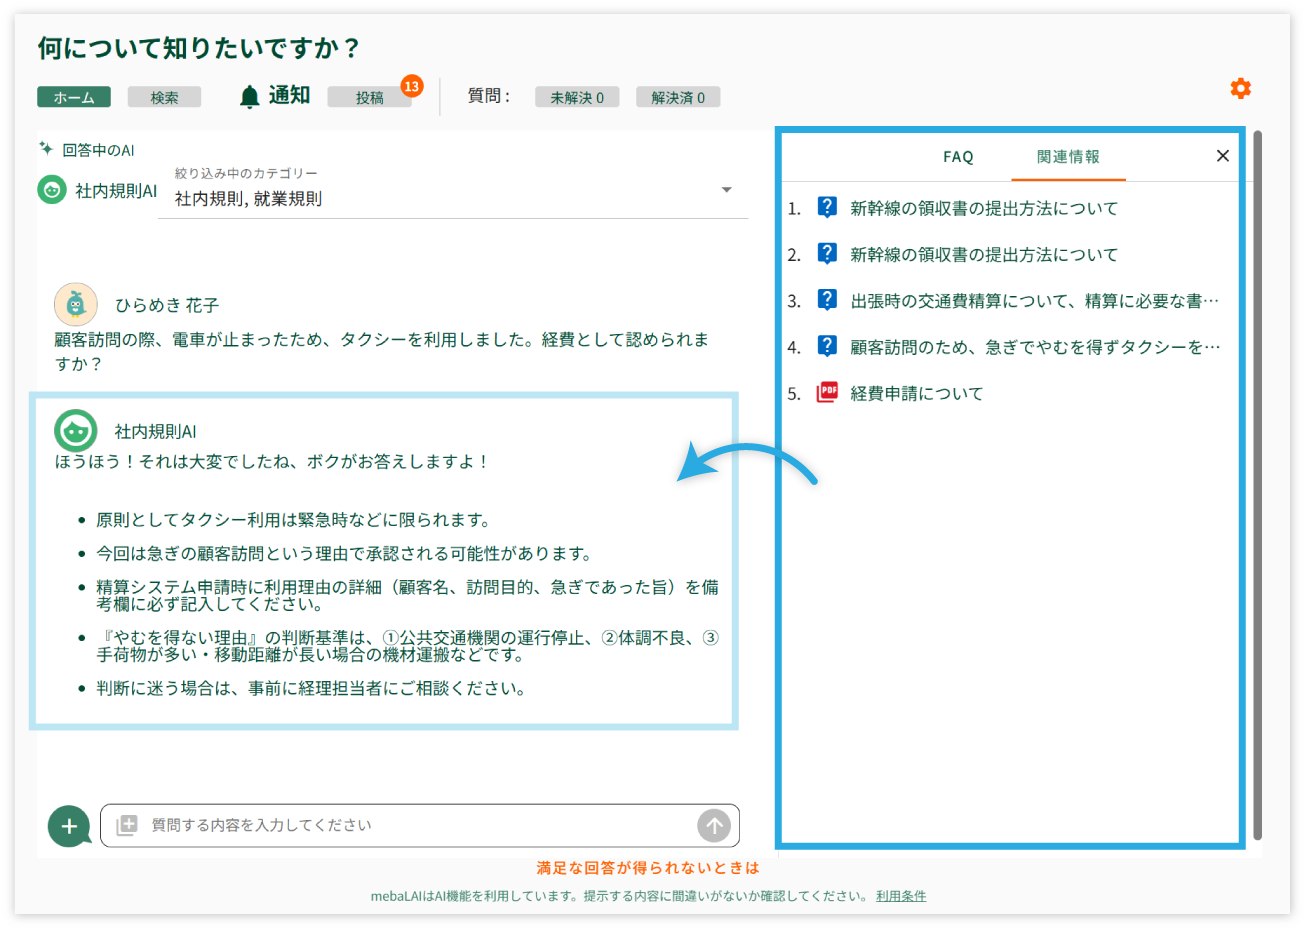Screen dimensions: 1307x930
Task: Open 投稿 with 13 notifications badge
Action: coord(370,97)
